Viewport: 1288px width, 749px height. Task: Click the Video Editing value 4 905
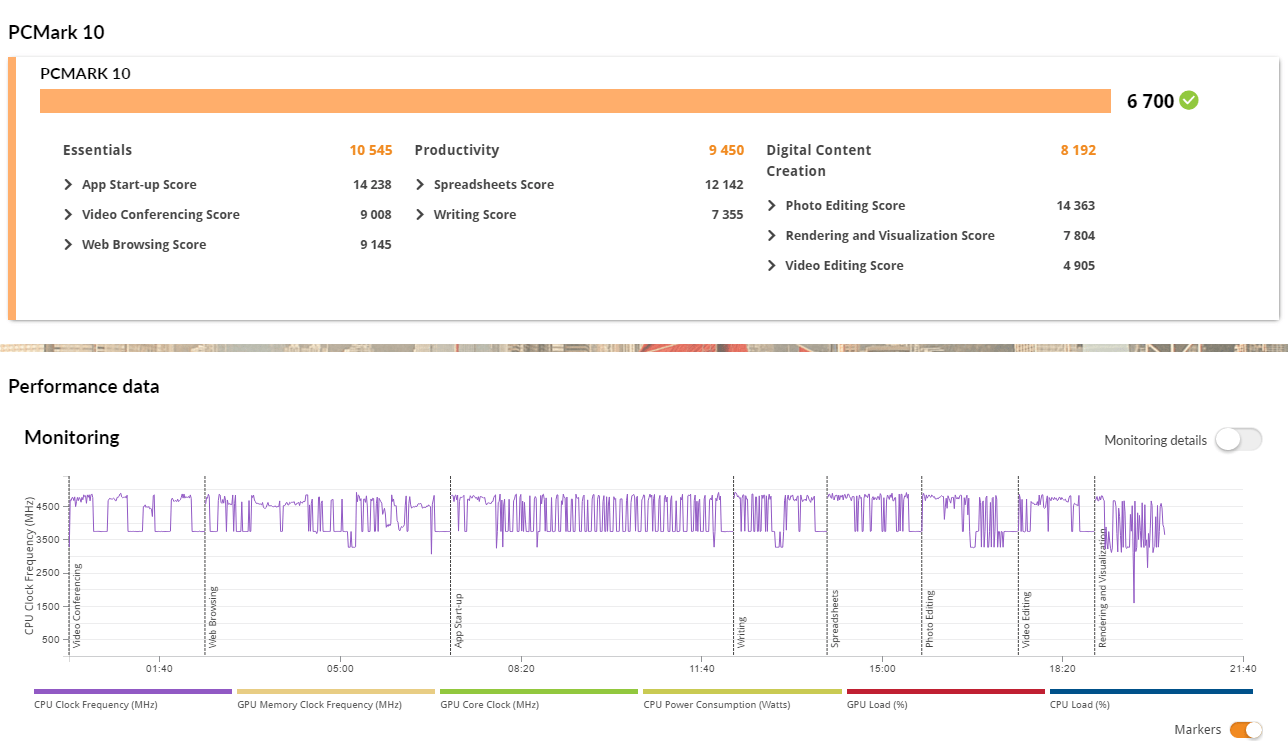click(x=1079, y=266)
